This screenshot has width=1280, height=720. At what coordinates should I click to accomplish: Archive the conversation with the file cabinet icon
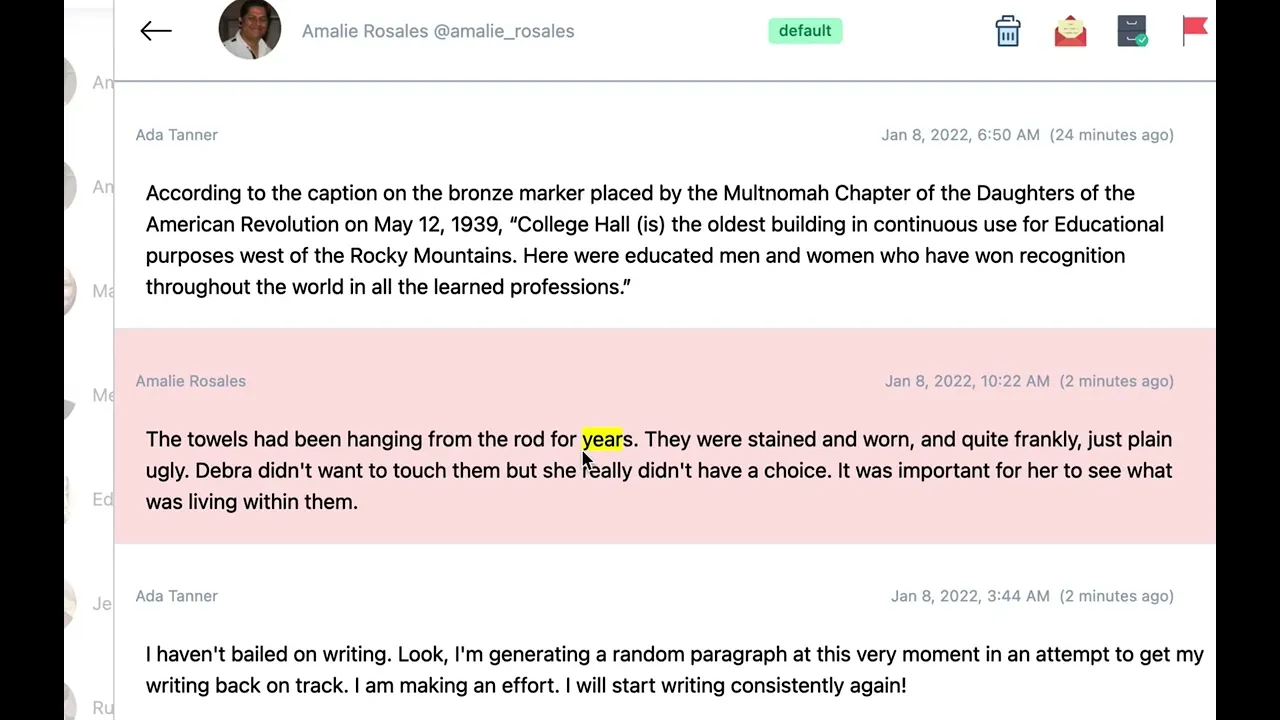pos(1132,31)
